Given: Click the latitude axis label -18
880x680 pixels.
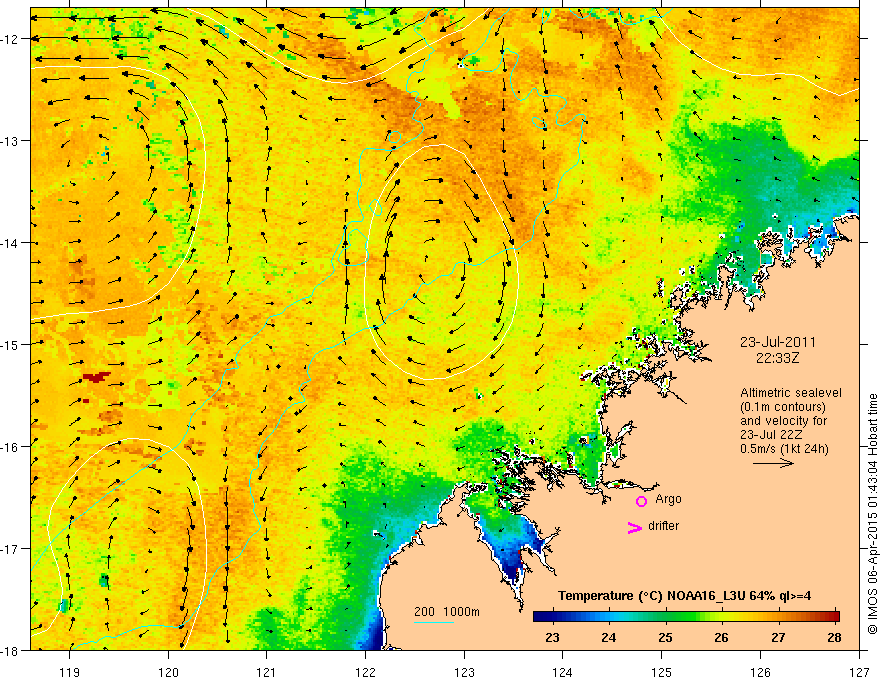Looking at the screenshot, I should point(11,651).
